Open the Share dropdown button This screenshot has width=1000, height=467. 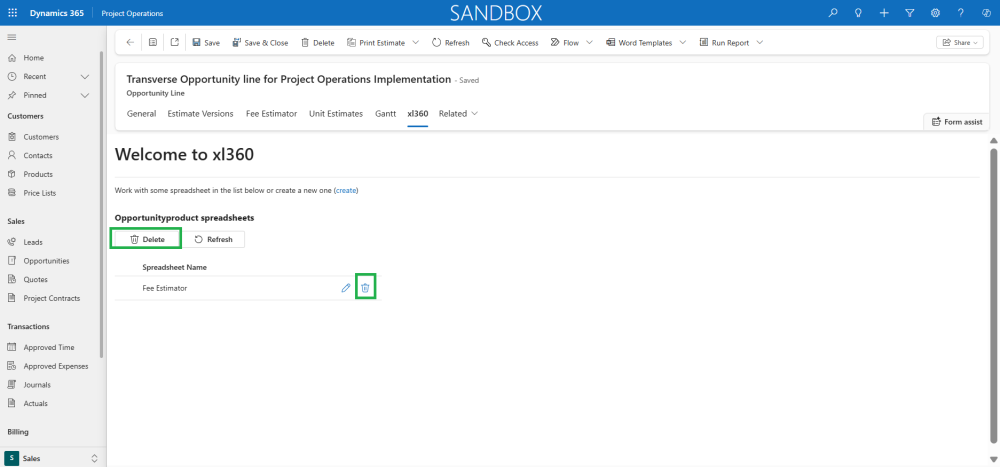click(x=960, y=43)
